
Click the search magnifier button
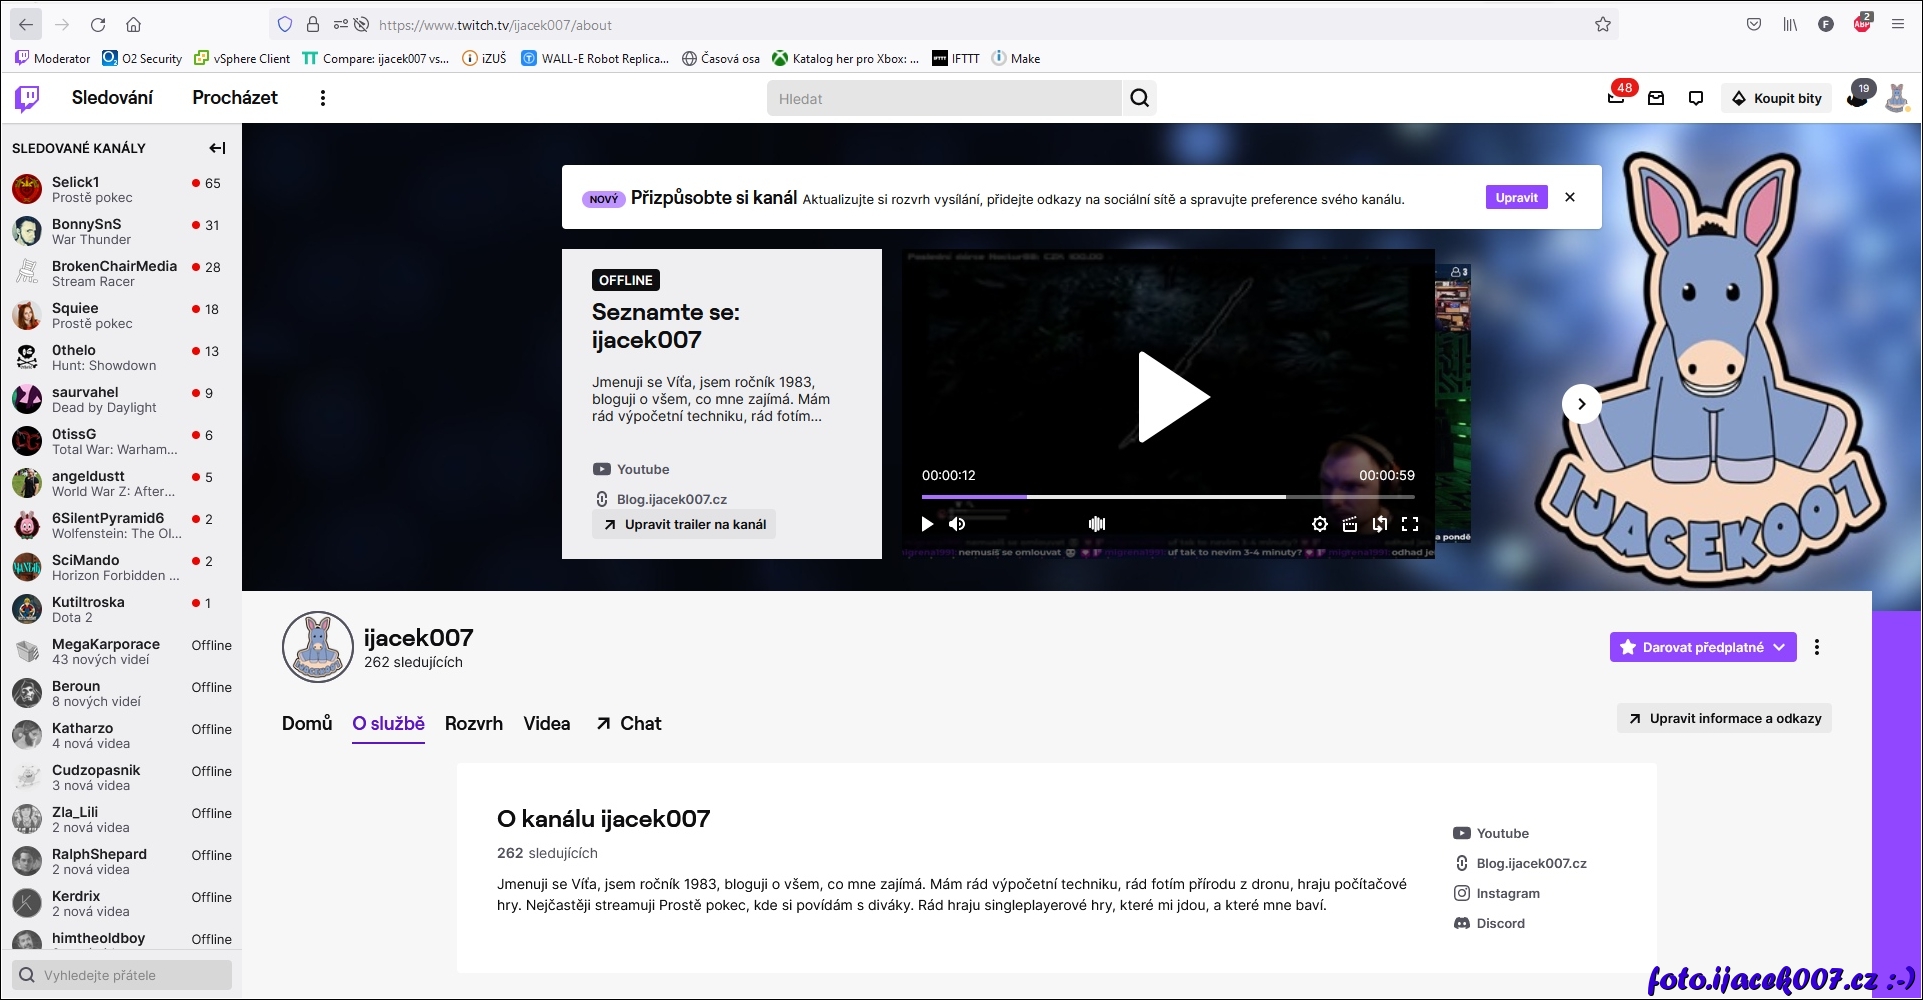pyautogui.click(x=1139, y=98)
